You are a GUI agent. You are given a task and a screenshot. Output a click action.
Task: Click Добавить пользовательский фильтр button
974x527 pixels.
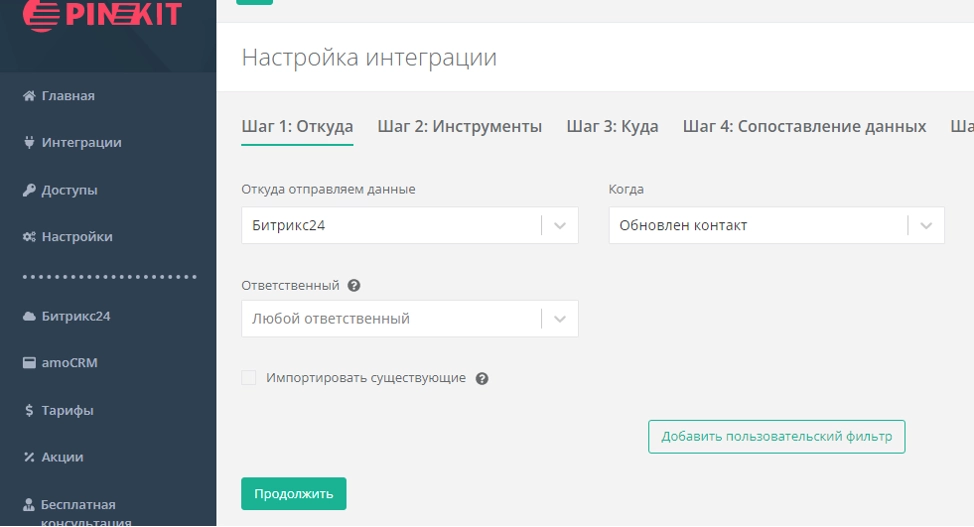point(776,437)
